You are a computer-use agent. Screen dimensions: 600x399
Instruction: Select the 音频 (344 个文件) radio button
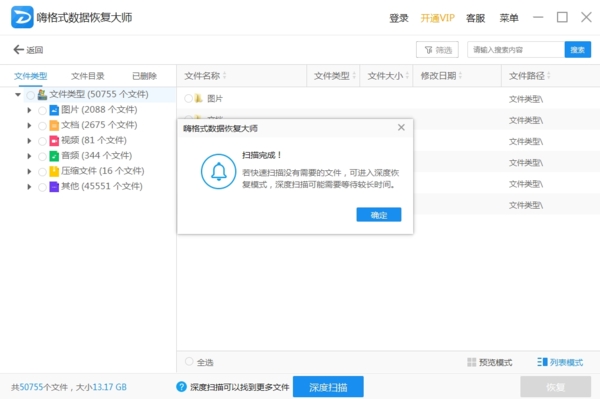[42, 156]
